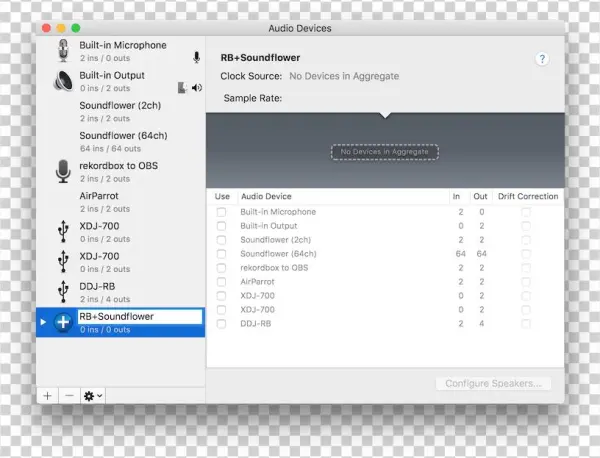Click the Sample Rate label
Image resolution: width=600 pixels, height=458 pixels.
[x=253, y=98]
